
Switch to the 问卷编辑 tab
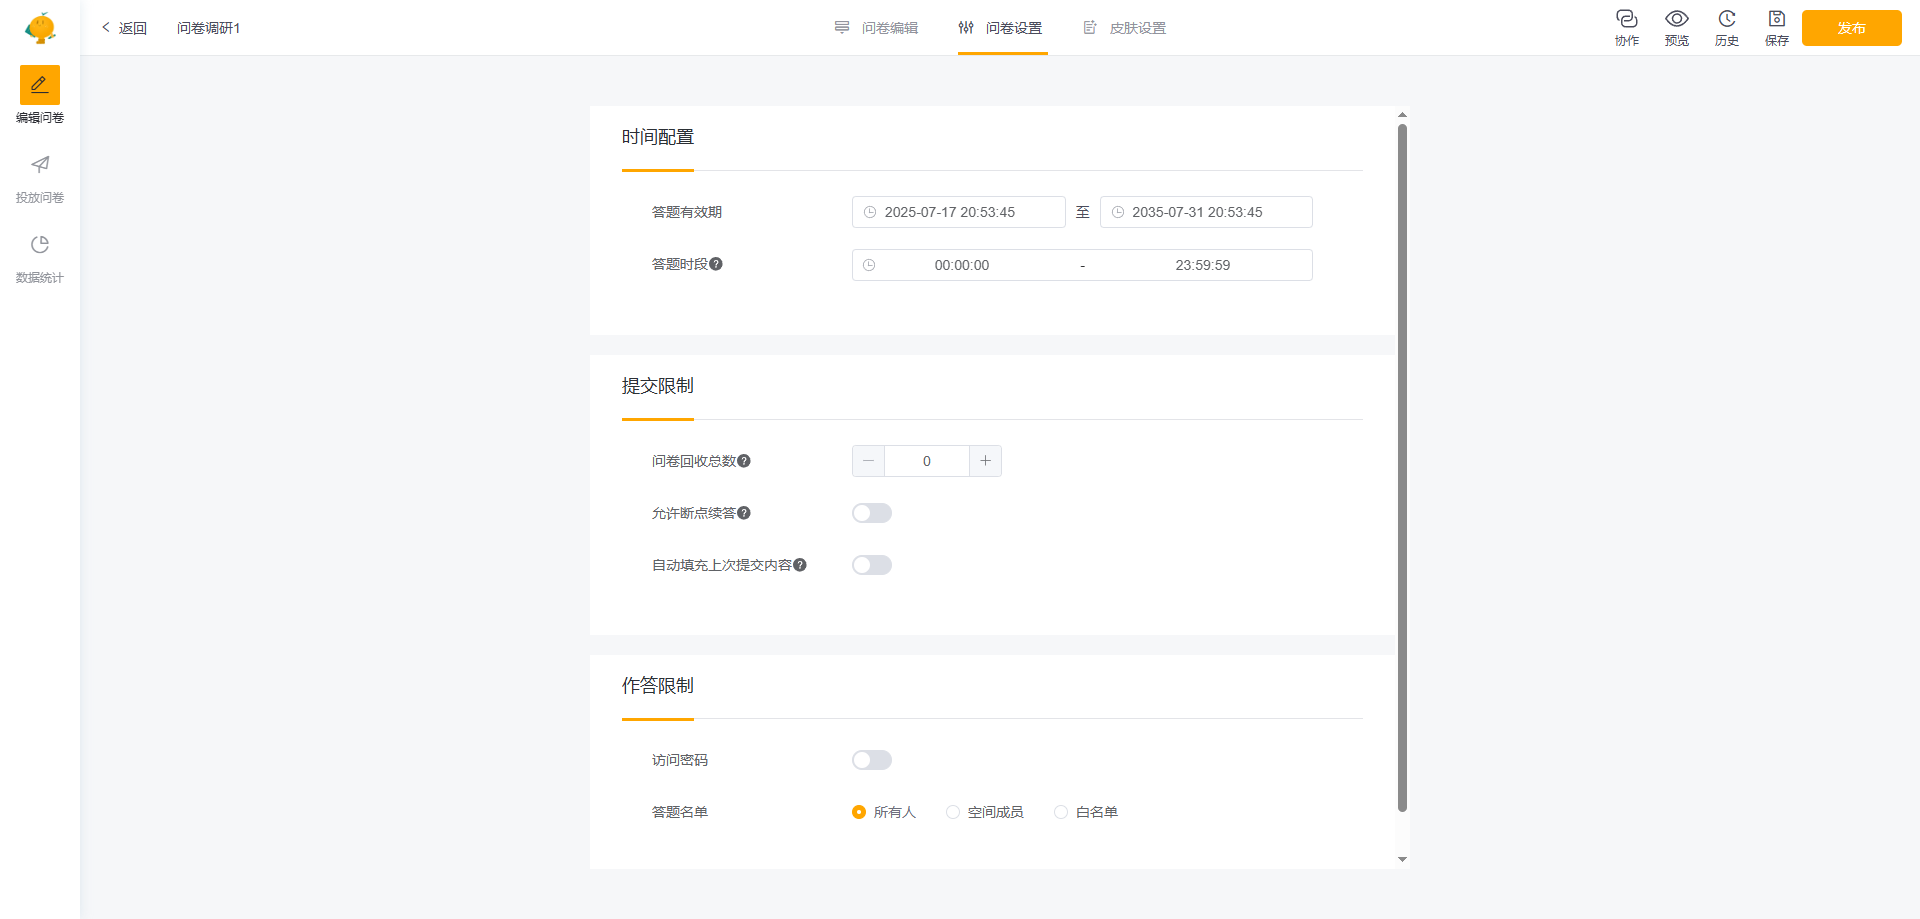click(x=877, y=28)
